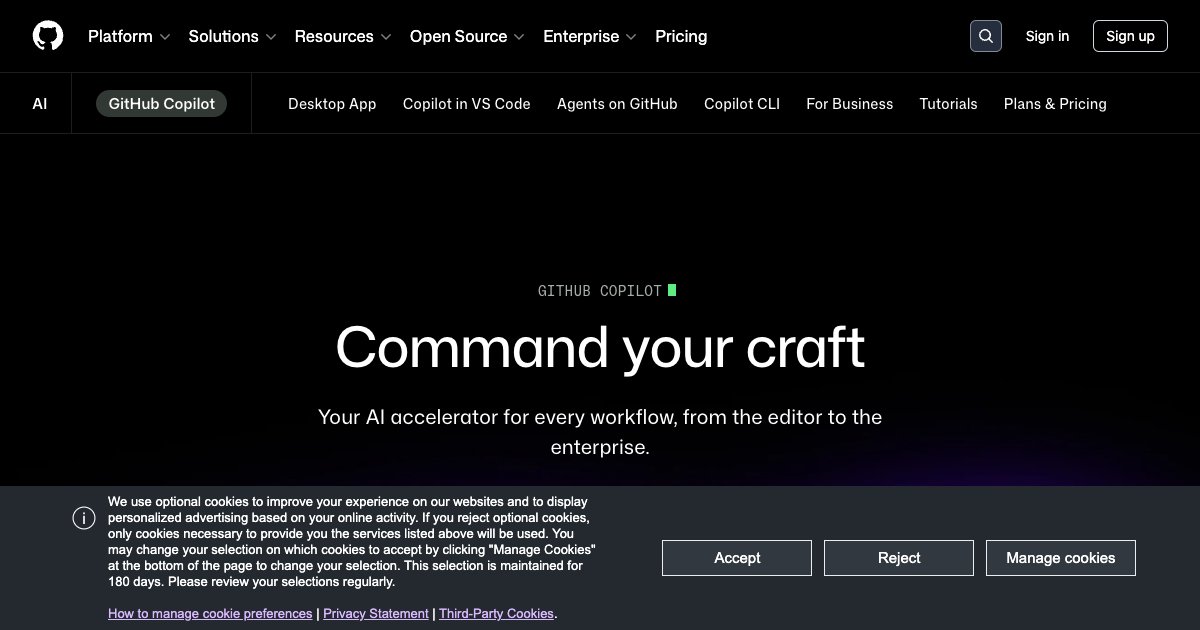Open the Copilot CLI tab

coord(742,103)
